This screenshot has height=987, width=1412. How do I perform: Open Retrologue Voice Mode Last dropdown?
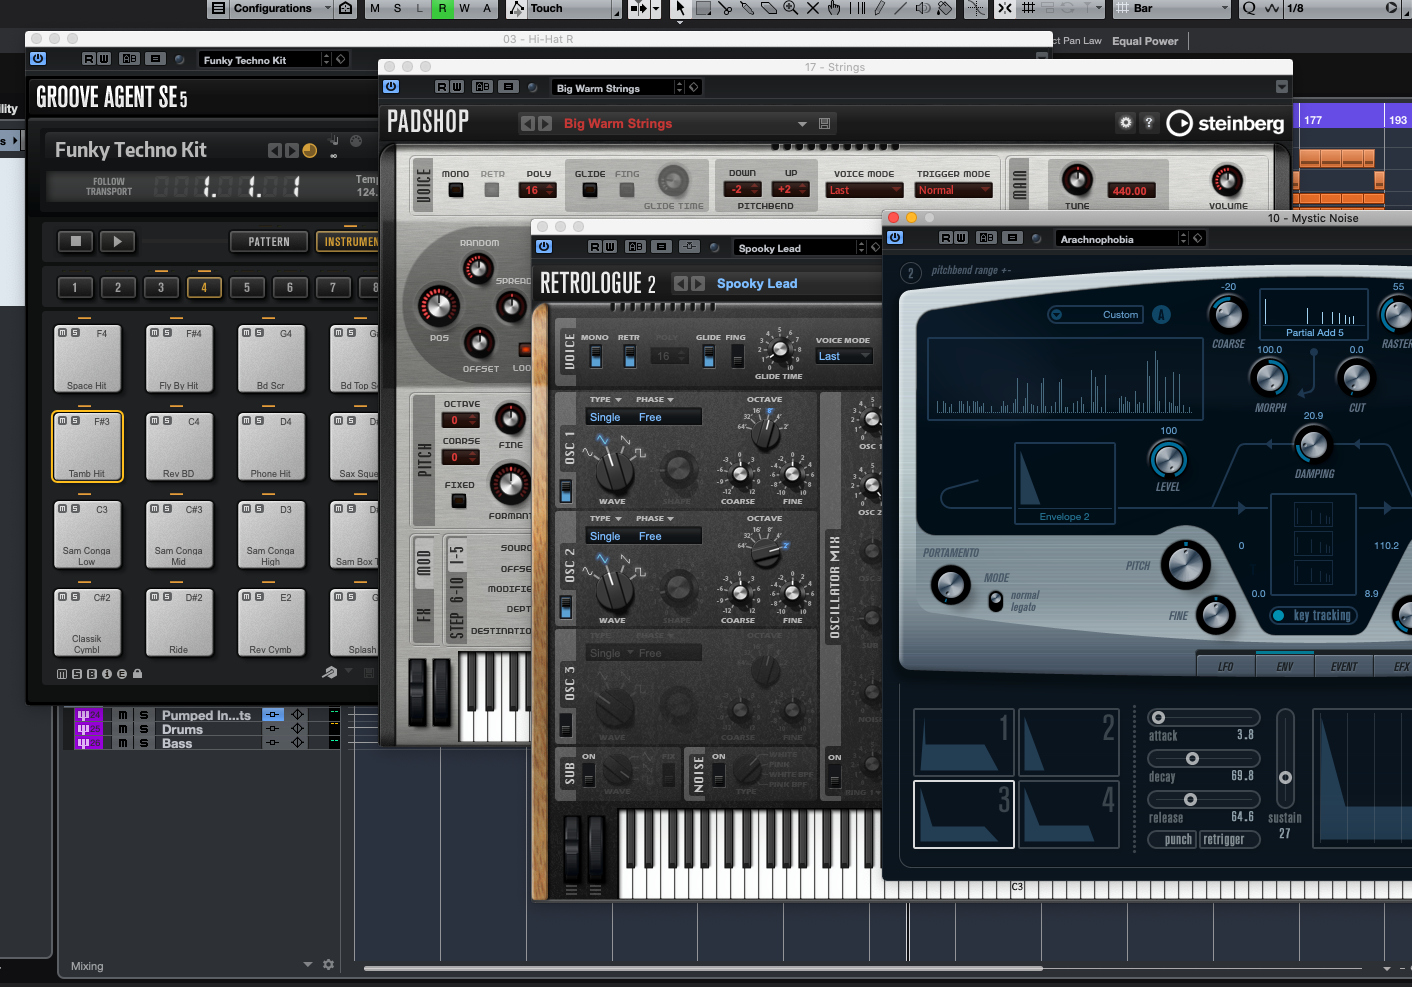click(x=844, y=356)
